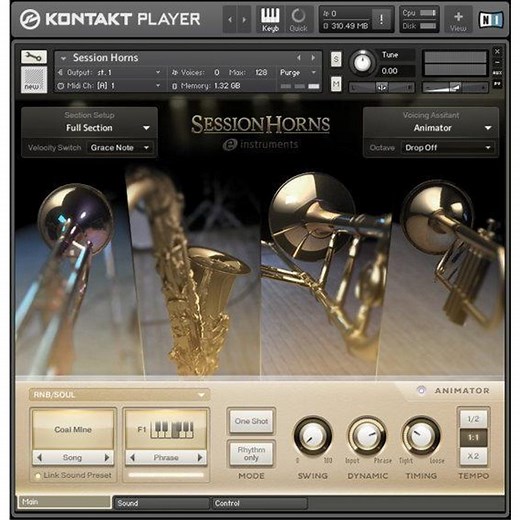Open the Quick load browser
The width and height of the screenshot is (520, 520).
click(298, 19)
